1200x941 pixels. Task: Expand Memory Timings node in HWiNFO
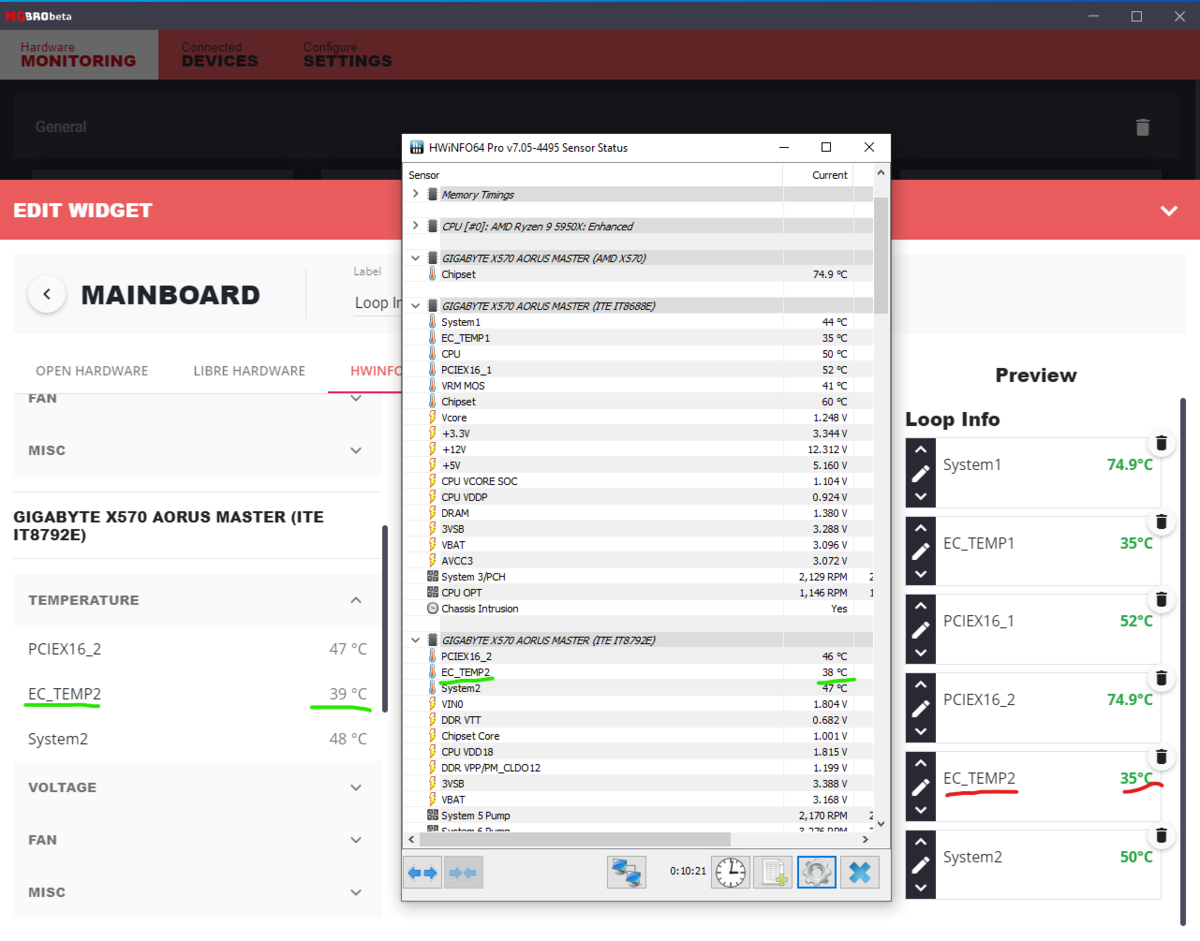coord(415,195)
